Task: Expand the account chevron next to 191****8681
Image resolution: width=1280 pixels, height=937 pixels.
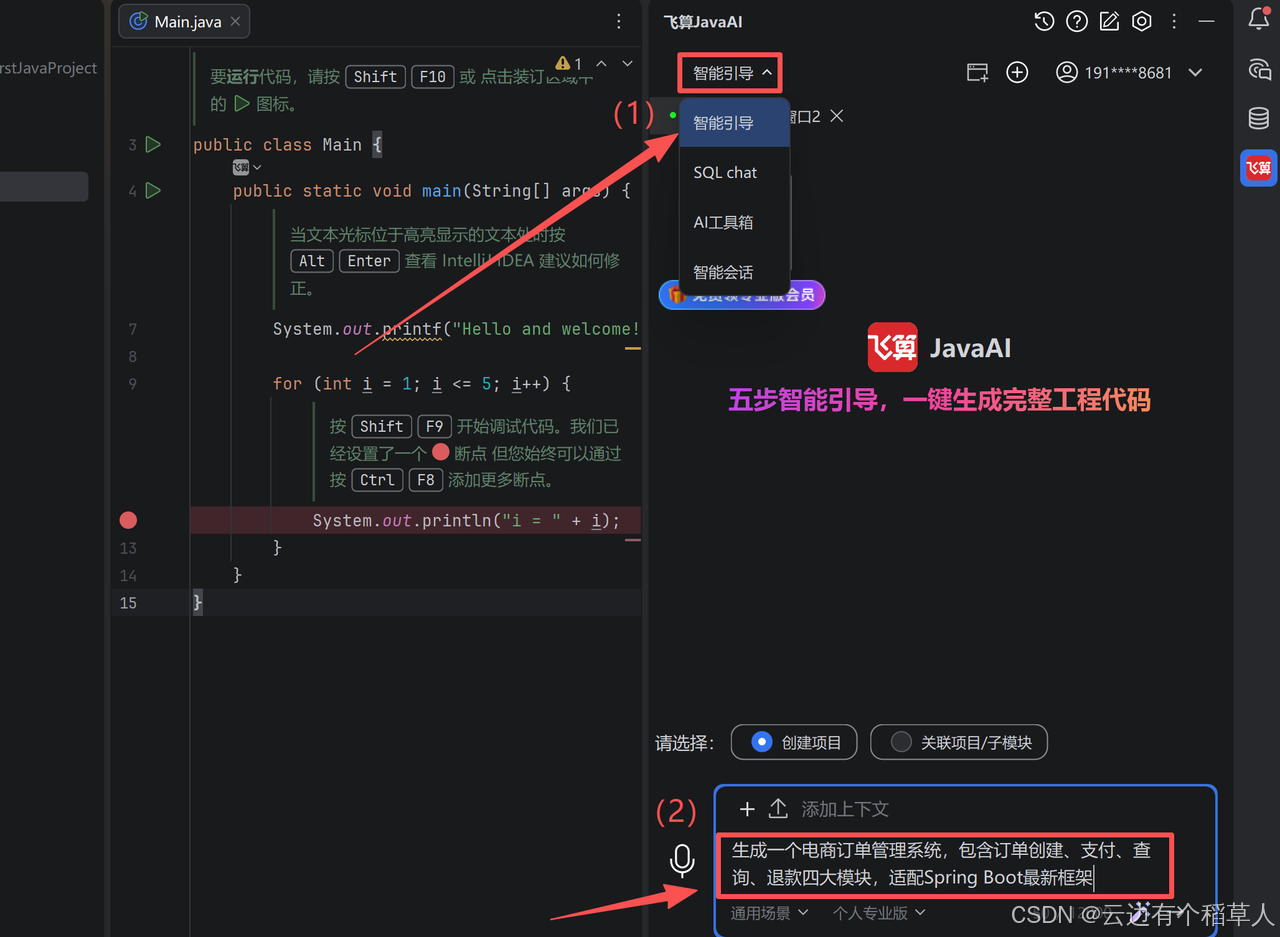Action: click(1195, 72)
